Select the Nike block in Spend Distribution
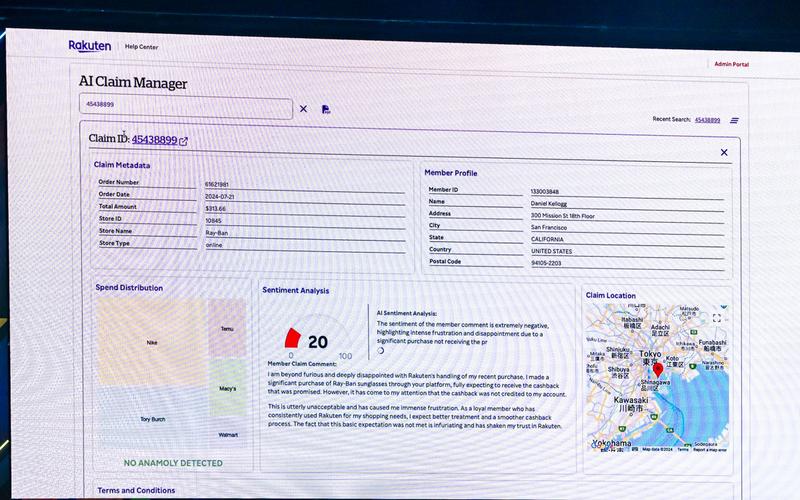The width and height of the screenshot is (800, 500). click(x=152, y=342)
